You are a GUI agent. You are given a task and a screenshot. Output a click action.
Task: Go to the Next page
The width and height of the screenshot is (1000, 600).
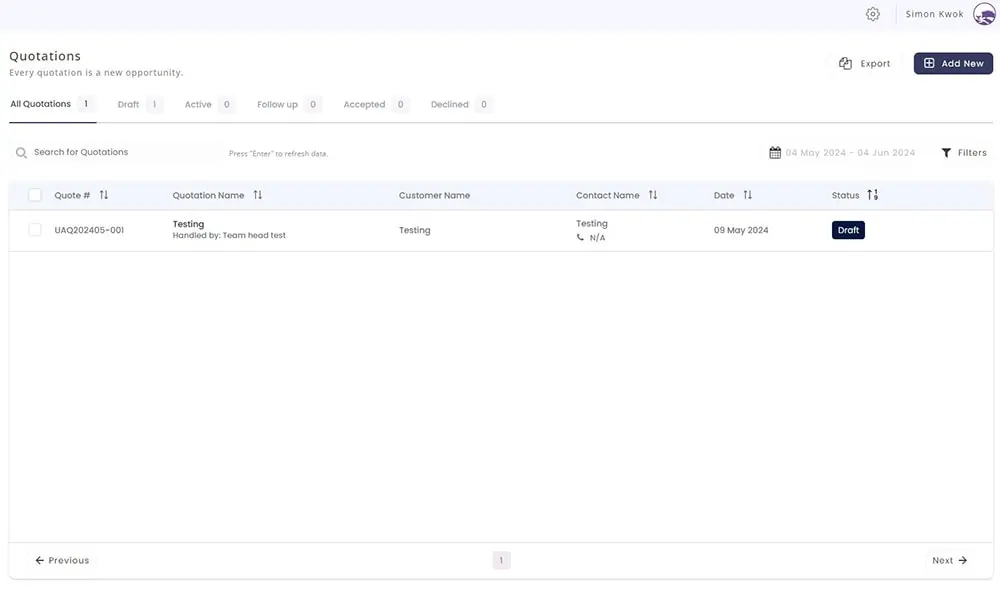pos(949,561)
